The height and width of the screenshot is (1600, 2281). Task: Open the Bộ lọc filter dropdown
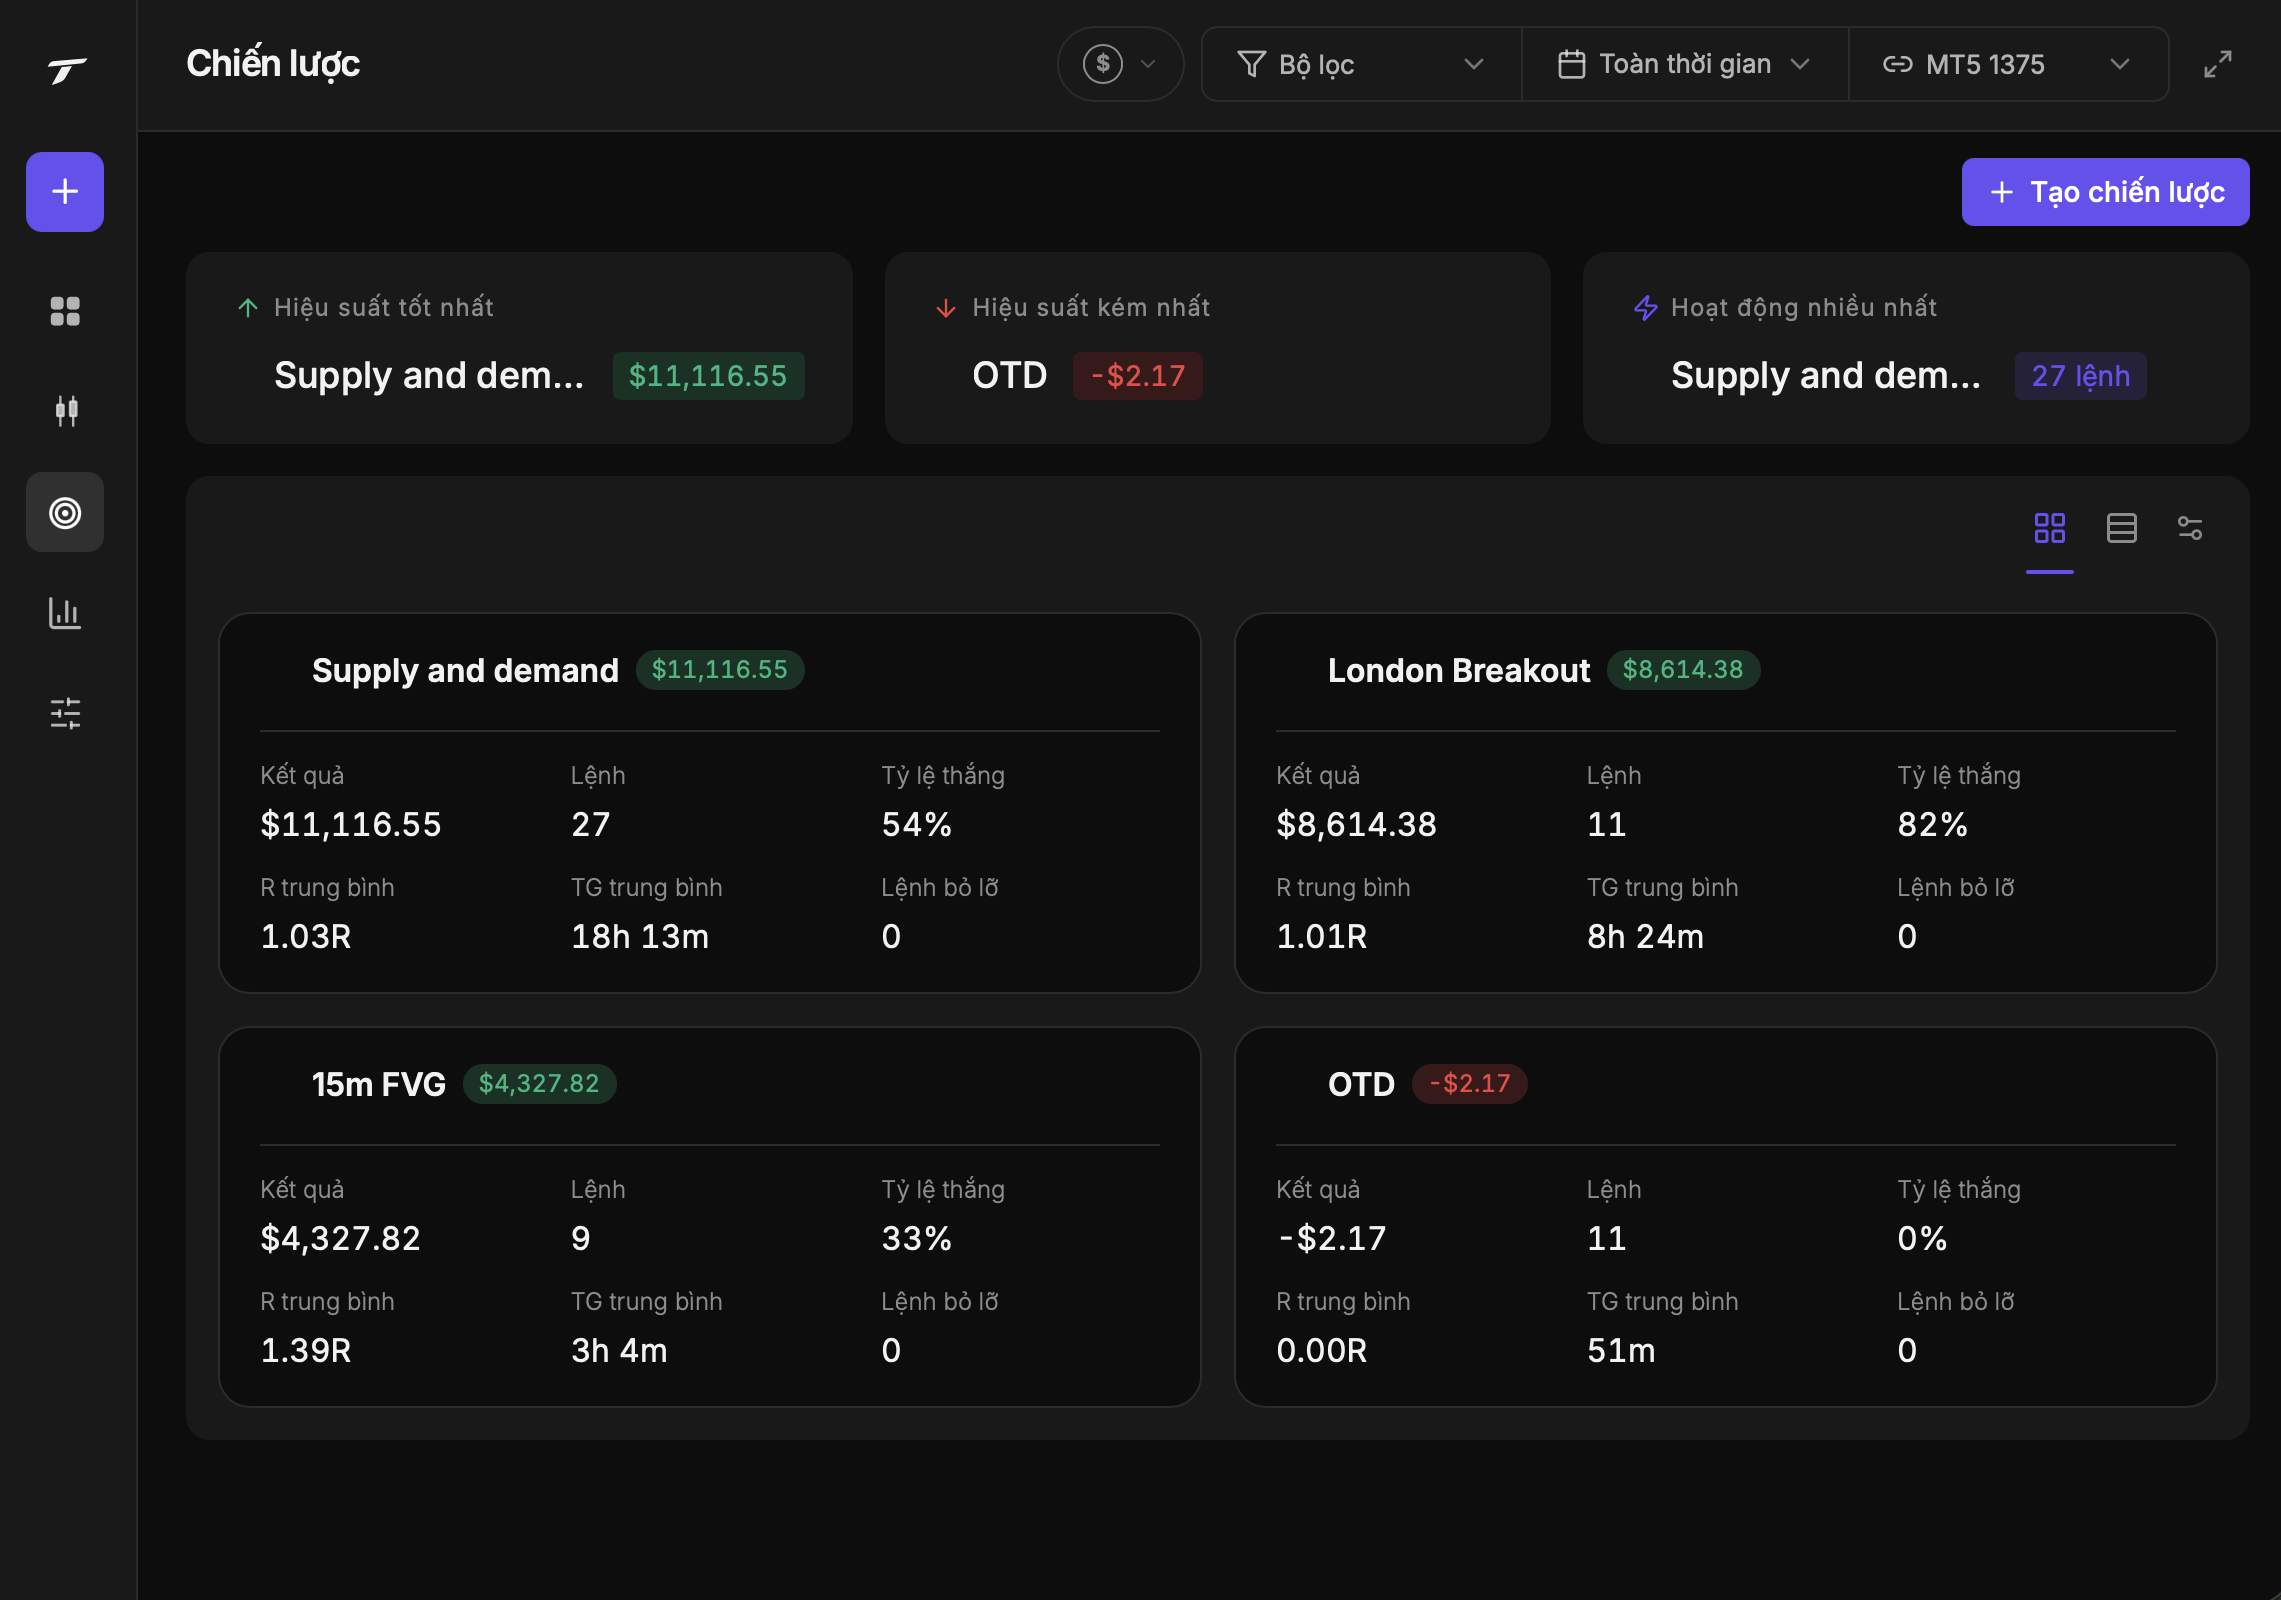1361,64
